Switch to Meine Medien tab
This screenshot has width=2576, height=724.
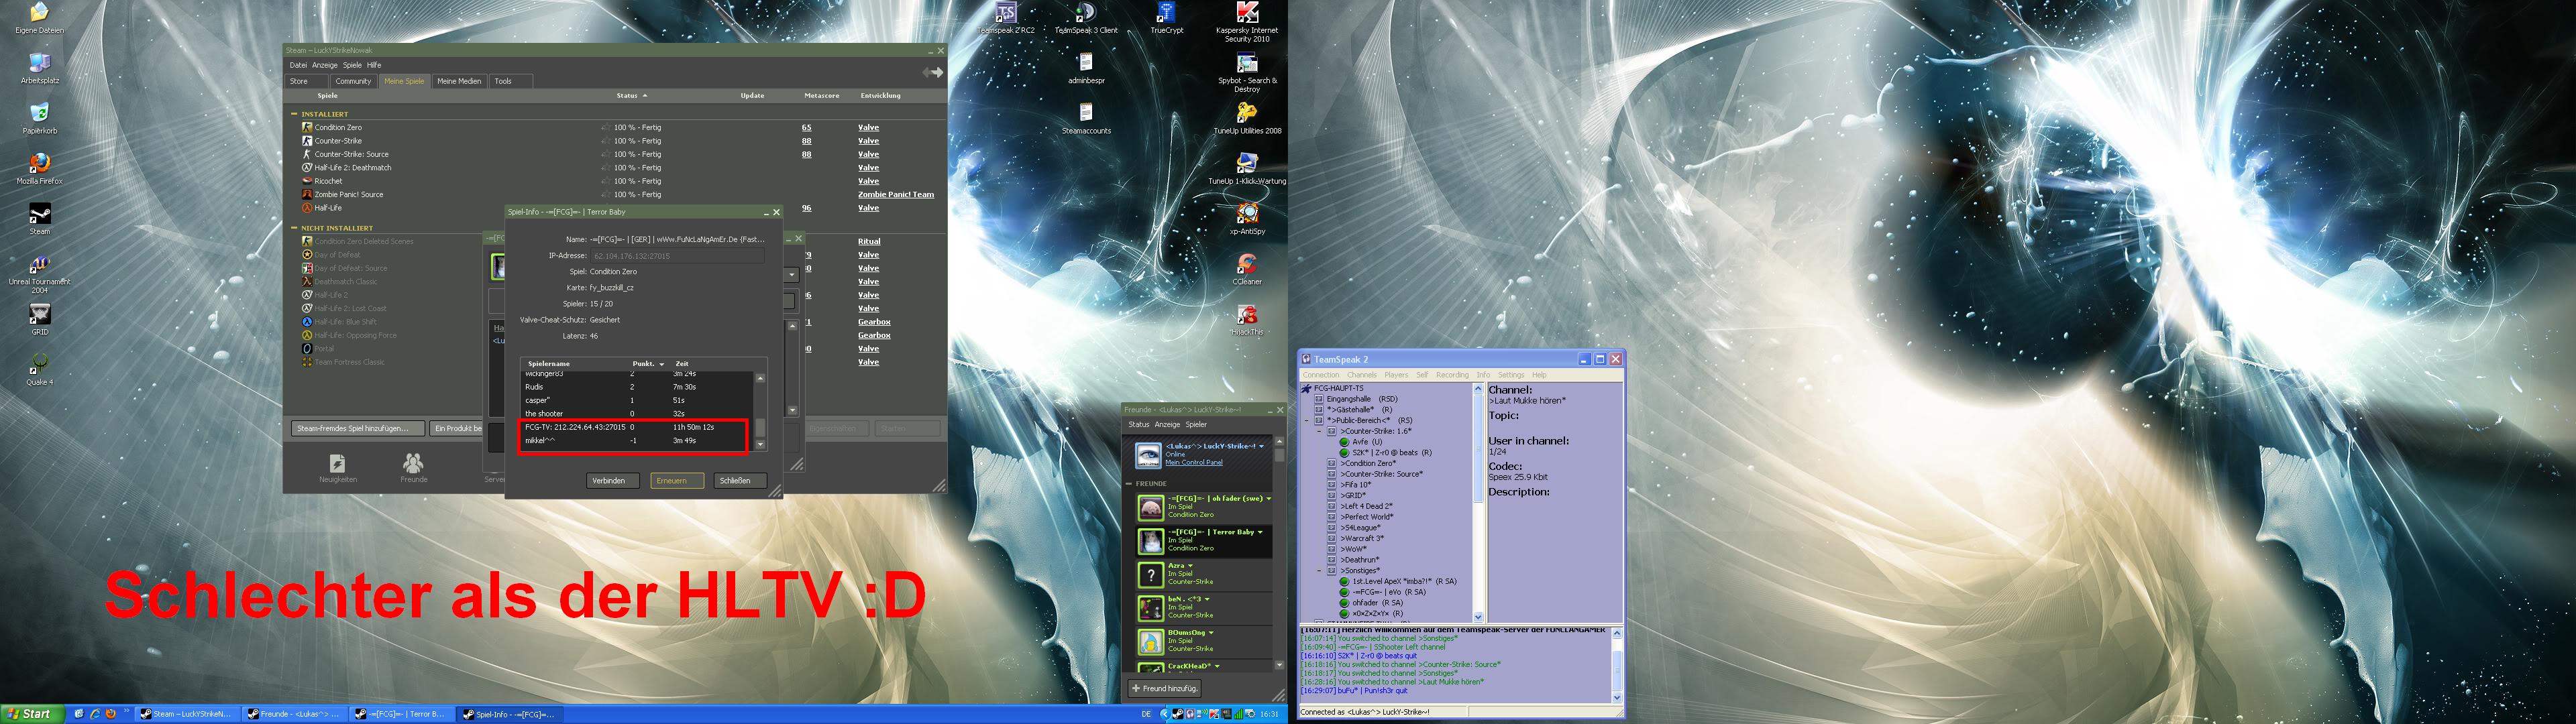(459, 81)
